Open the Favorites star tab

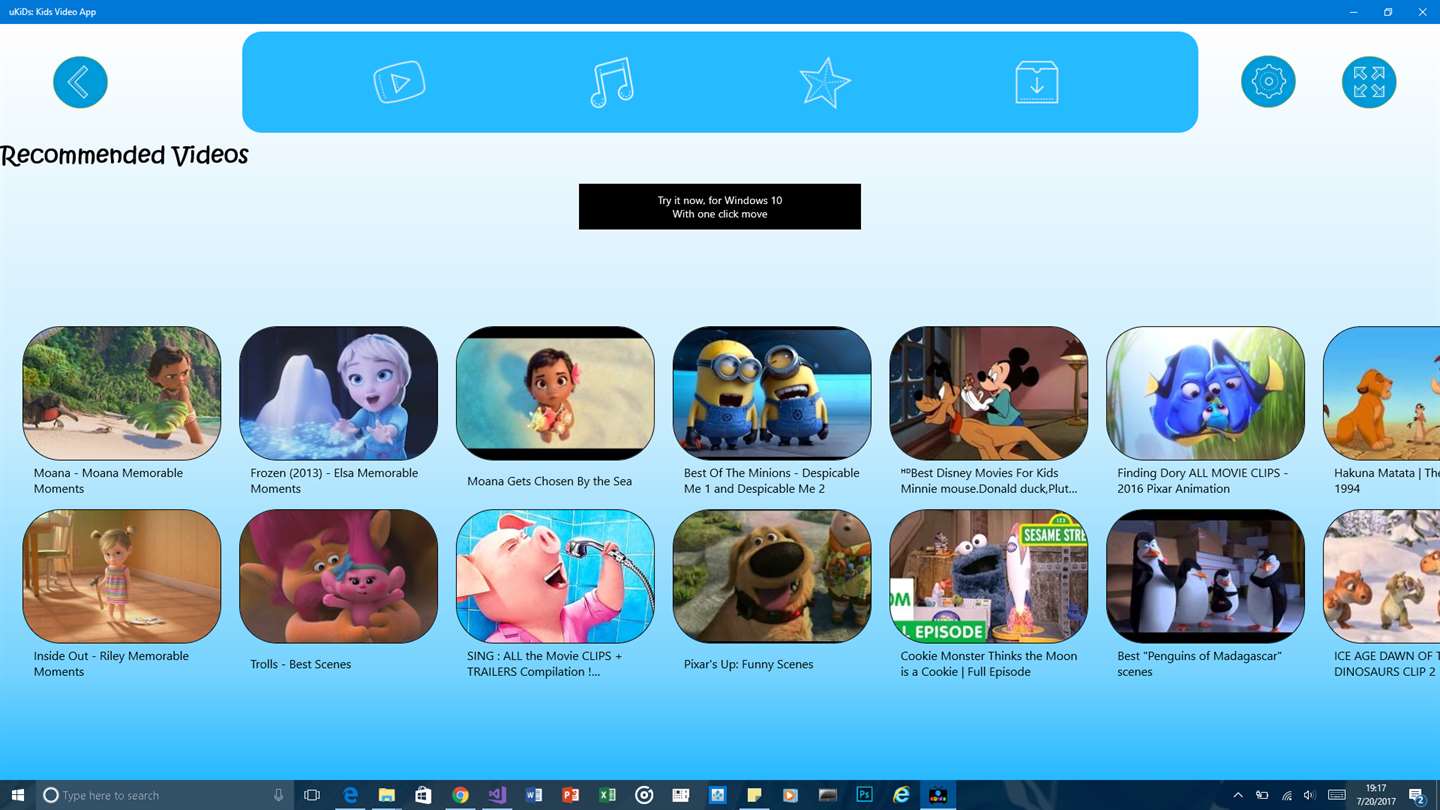click(x=825, y=82)
